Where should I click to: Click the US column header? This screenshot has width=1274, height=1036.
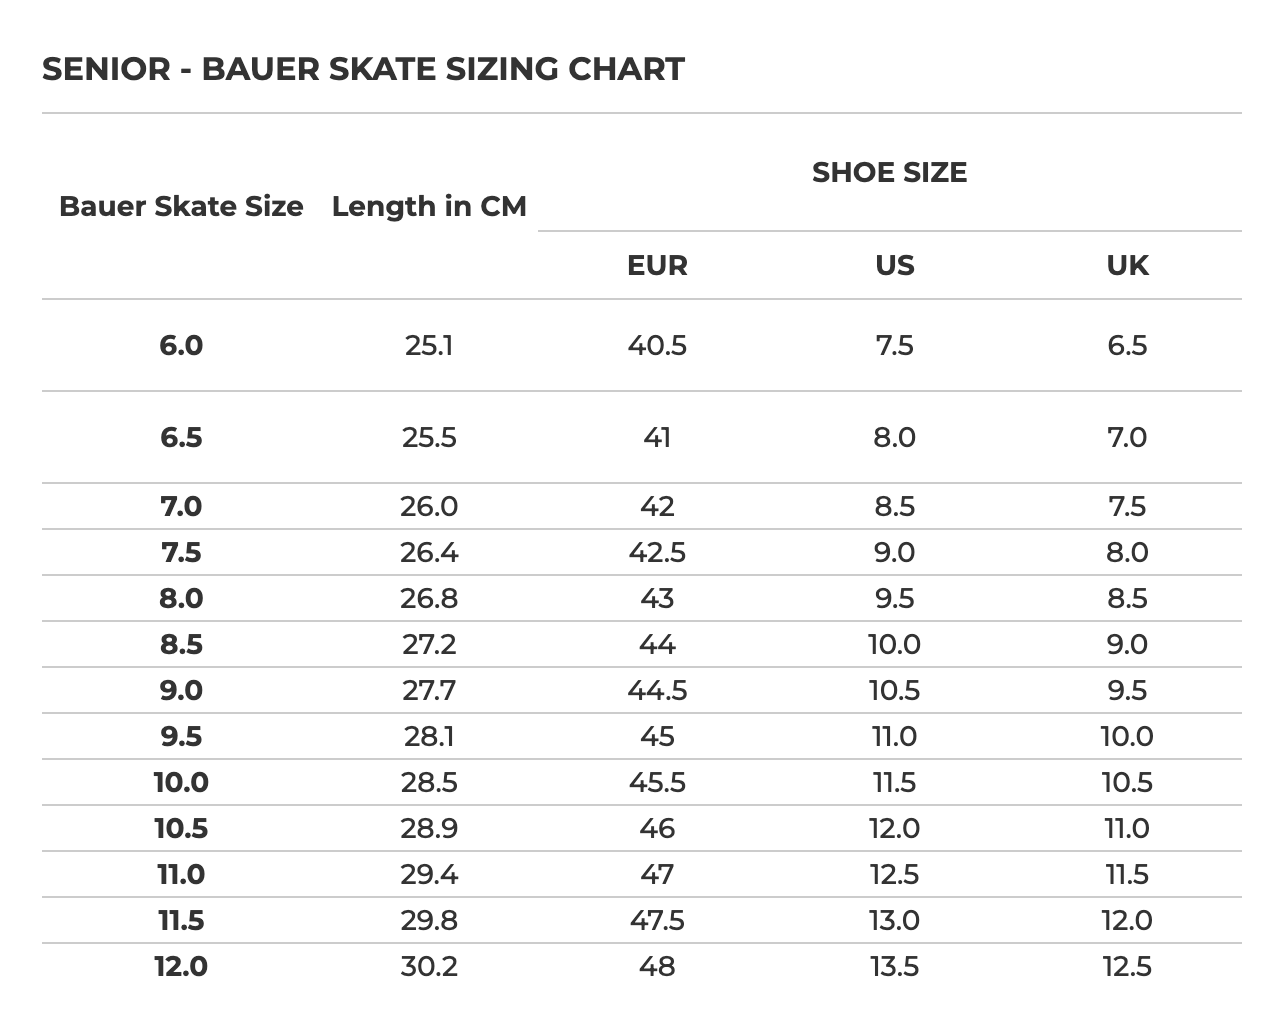coord(894,265)
